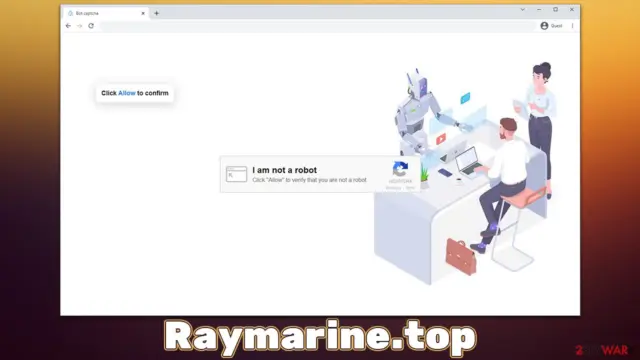
Task: Close the Bot captcha tab
Action: point(143,13)
